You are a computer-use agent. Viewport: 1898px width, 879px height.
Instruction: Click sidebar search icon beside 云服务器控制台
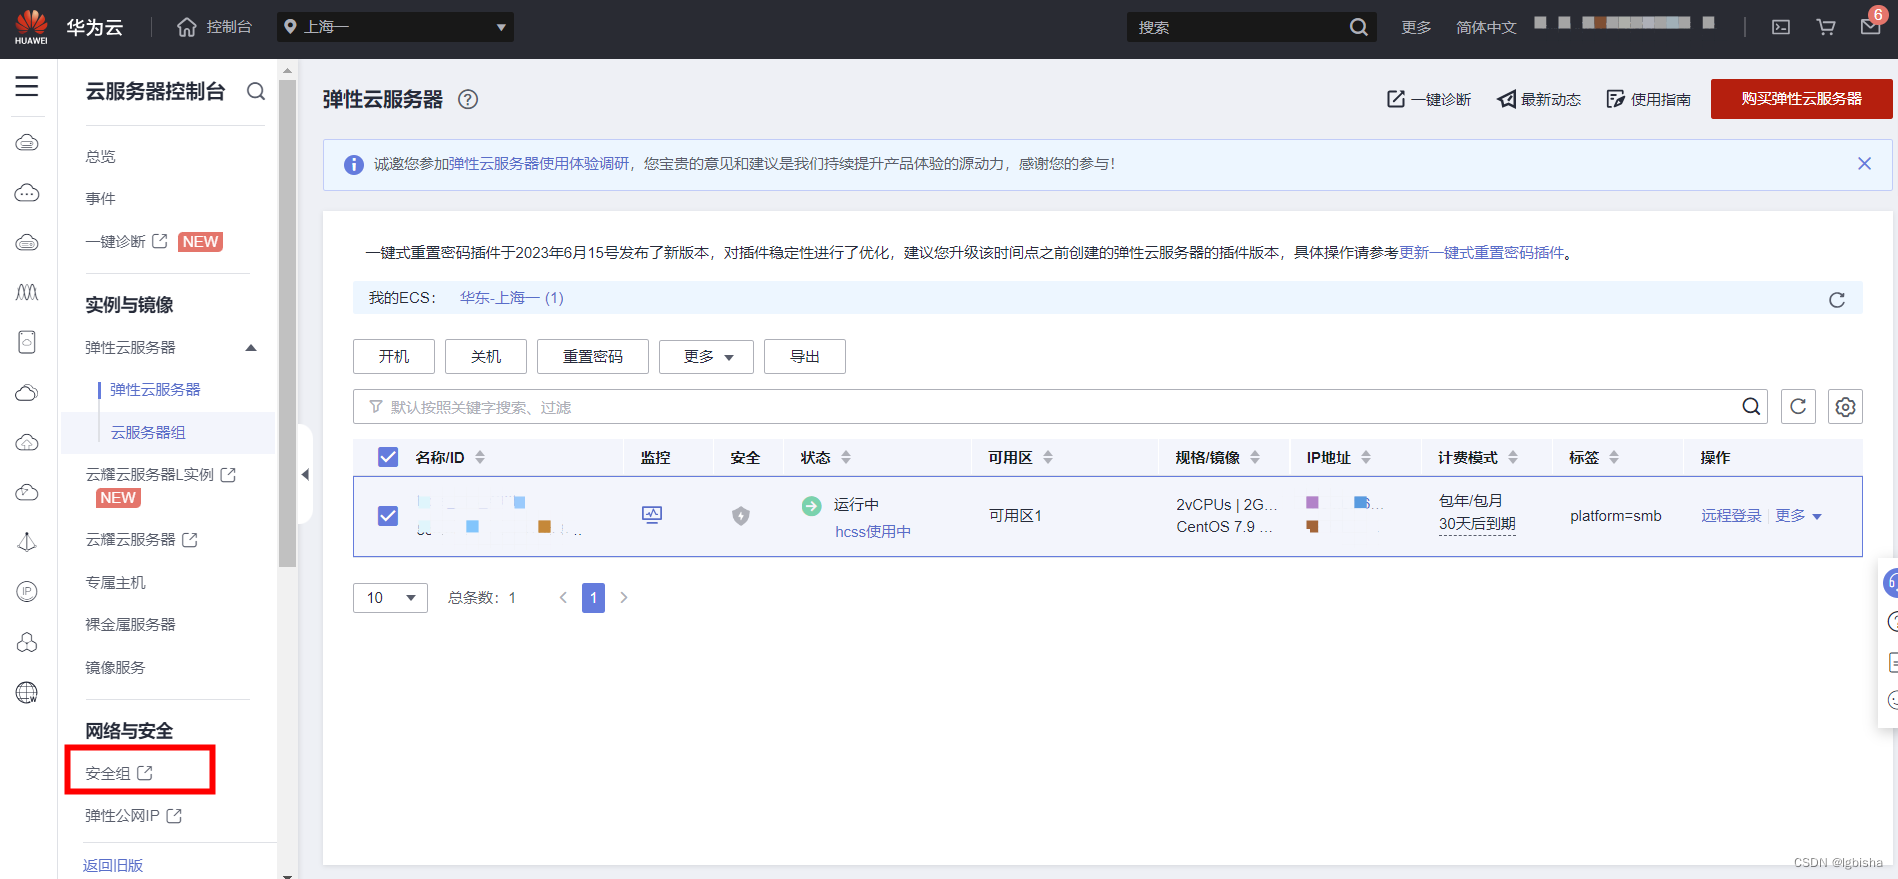click(256, 91)
